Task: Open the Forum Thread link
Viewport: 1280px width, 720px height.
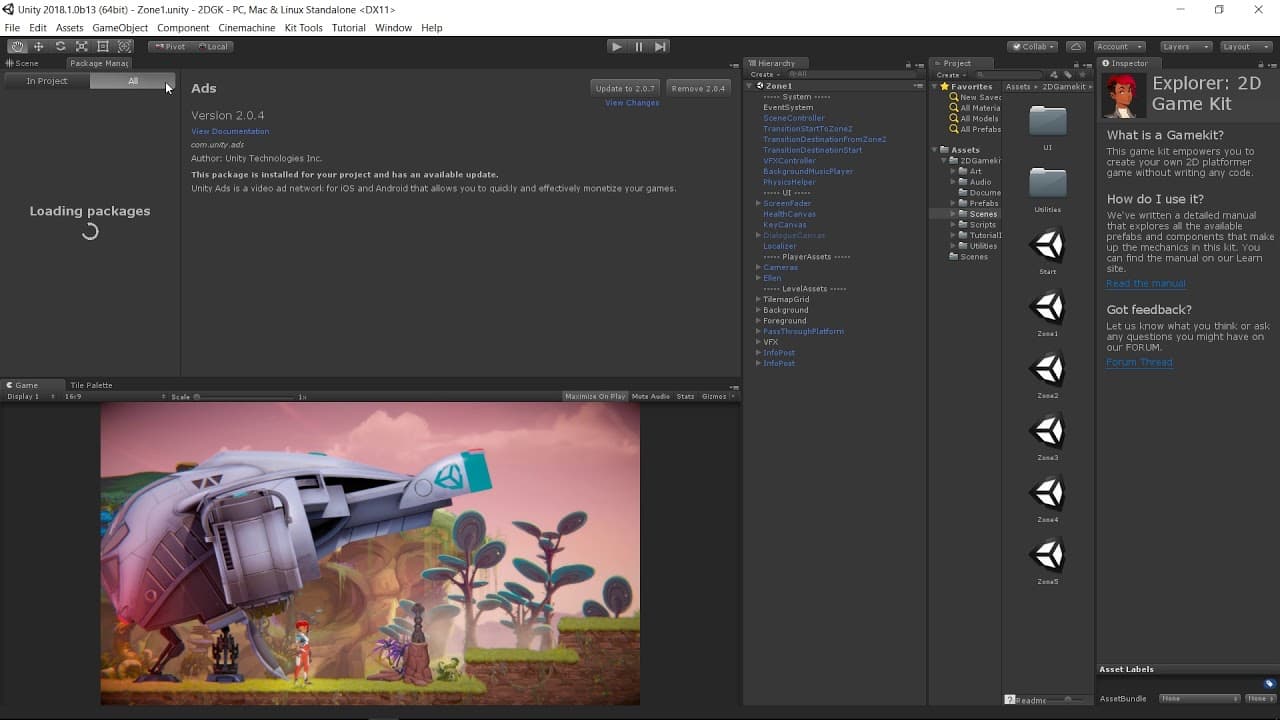Action: 1139,362
